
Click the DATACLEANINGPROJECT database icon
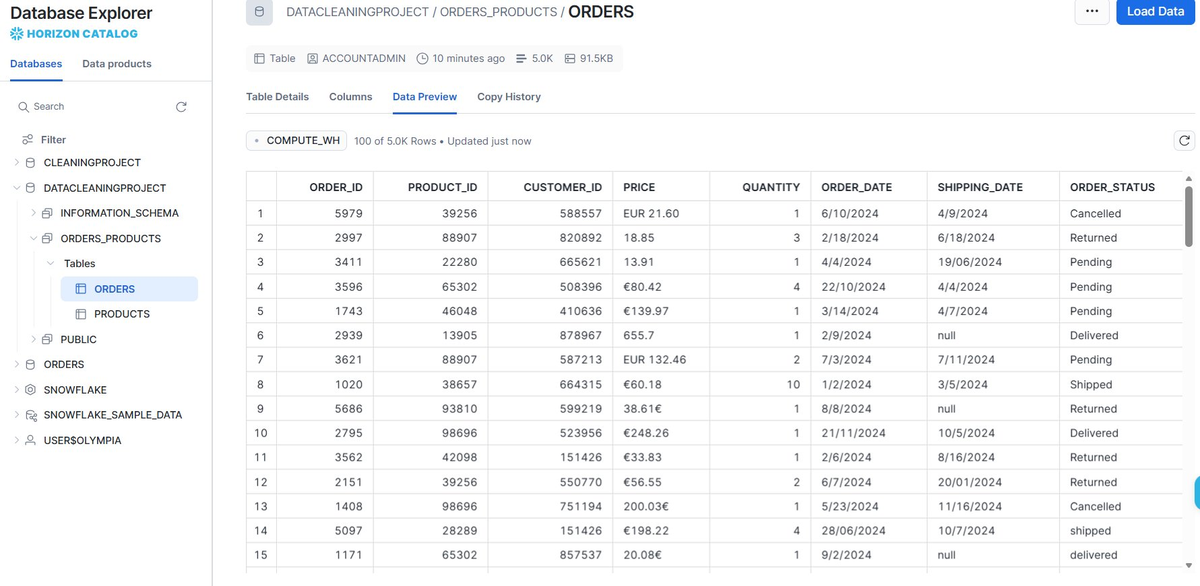pyautogui.click(x=30, y=188)
